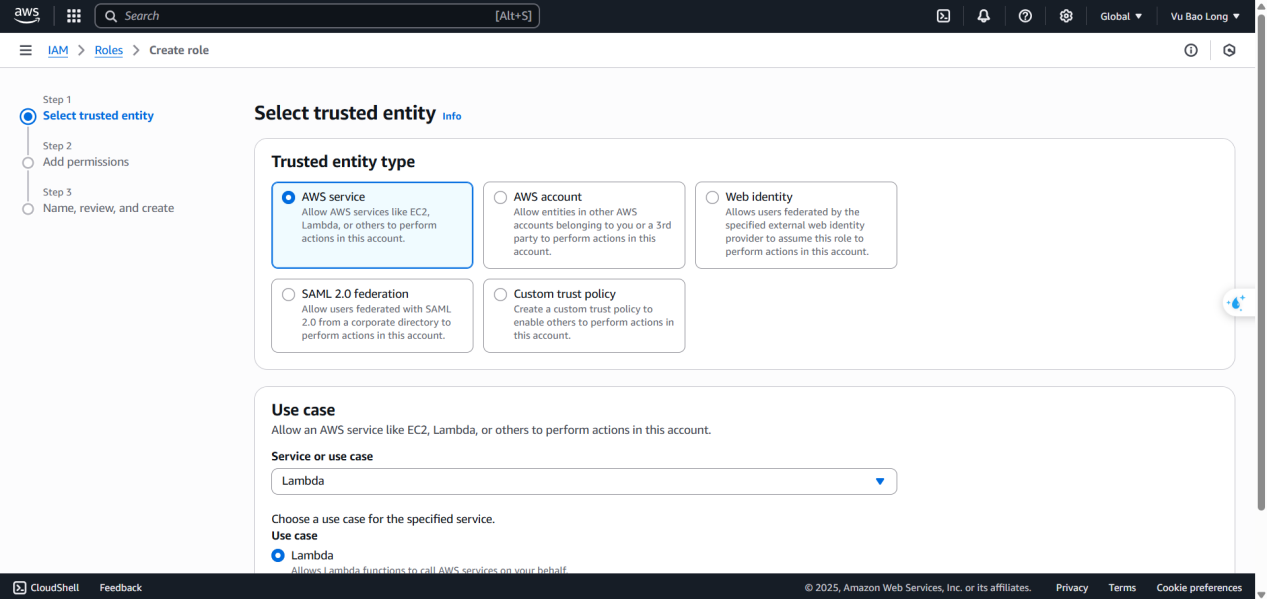Launch CloudShell from the top bar icon

point(943,16)
